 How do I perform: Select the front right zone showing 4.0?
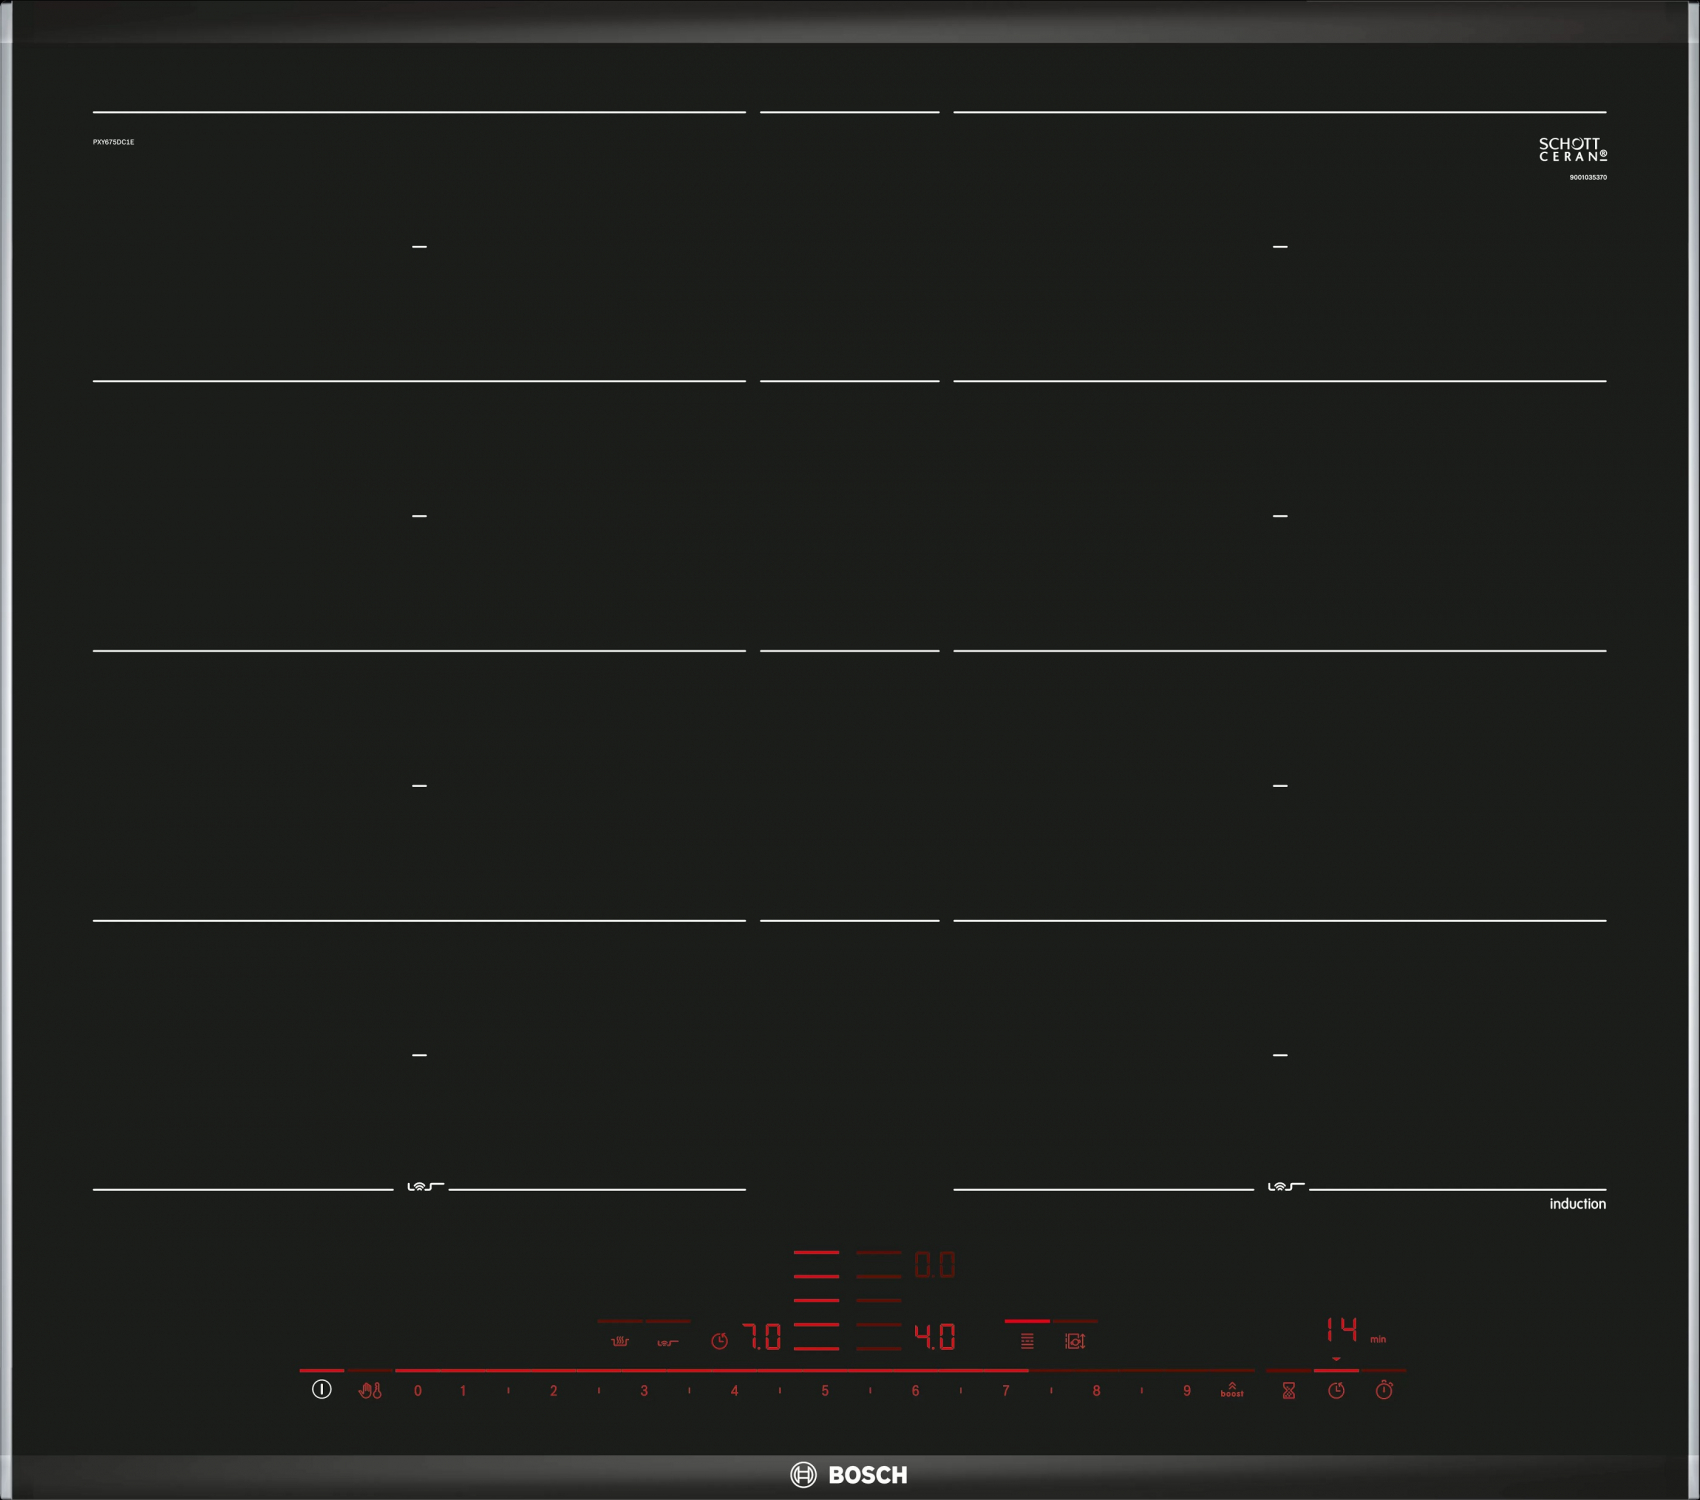click(935, 1337)
